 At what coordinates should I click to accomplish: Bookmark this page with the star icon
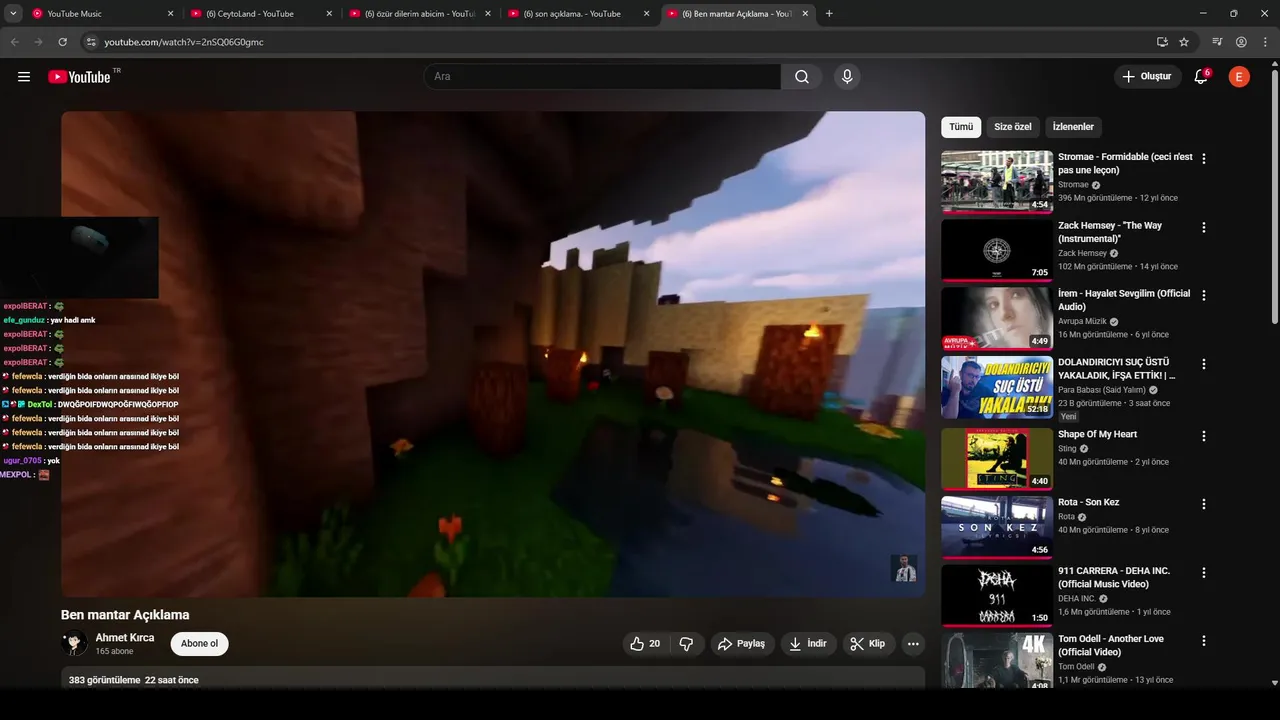1184,42
